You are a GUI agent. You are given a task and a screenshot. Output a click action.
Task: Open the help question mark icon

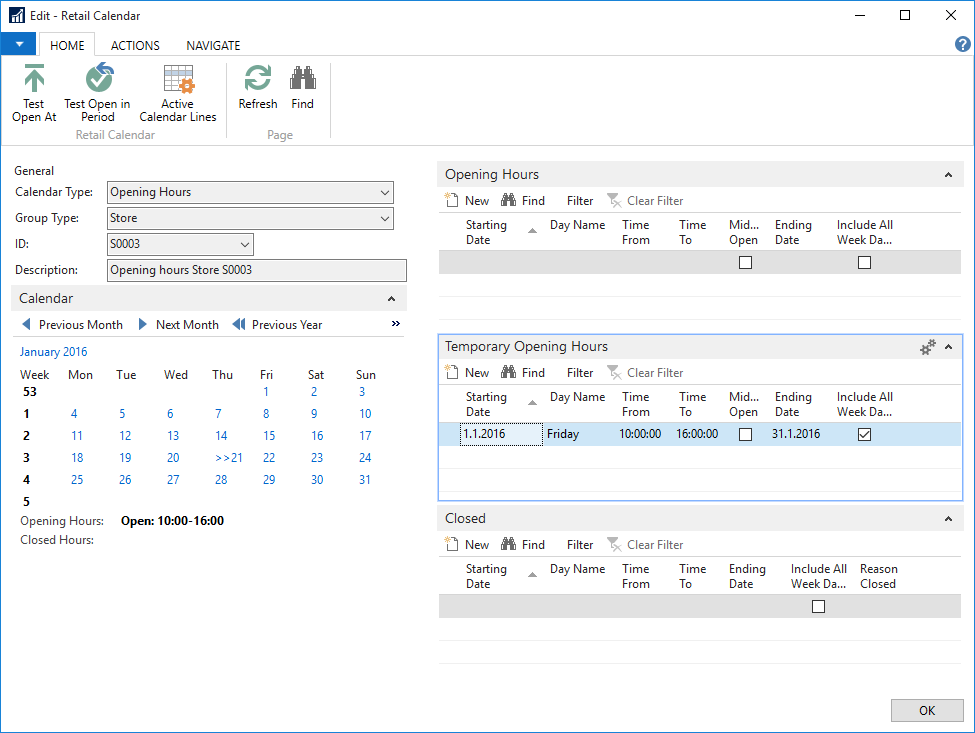pos(962,45)
